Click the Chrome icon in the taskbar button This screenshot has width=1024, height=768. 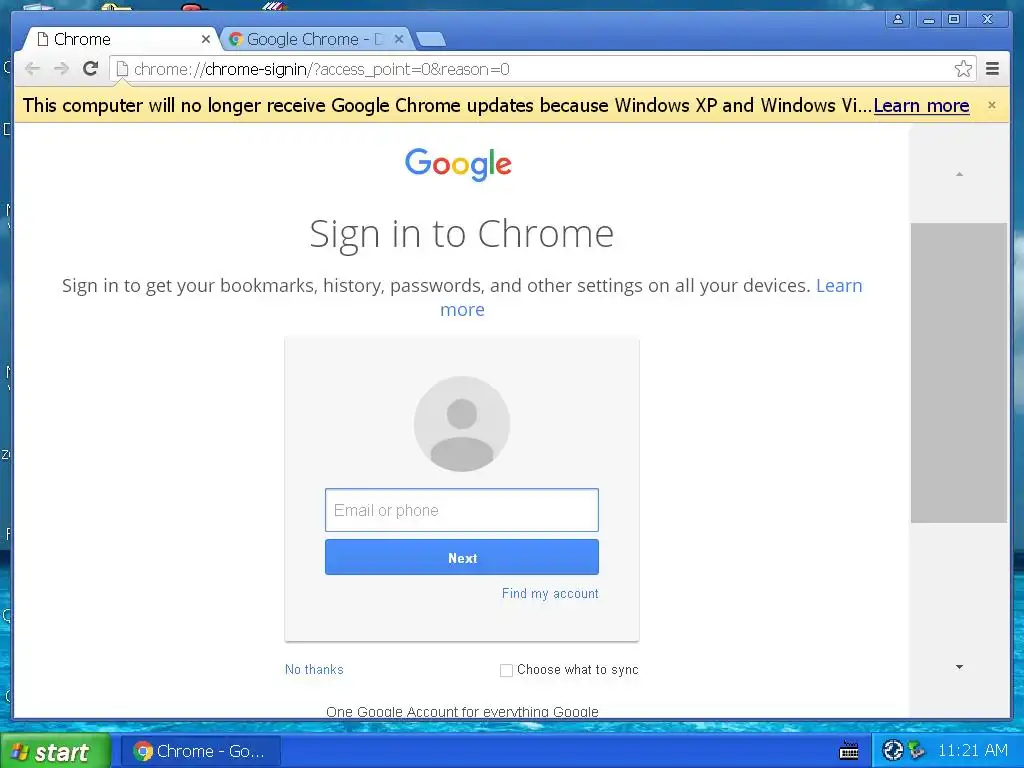(x=143, y=751)
